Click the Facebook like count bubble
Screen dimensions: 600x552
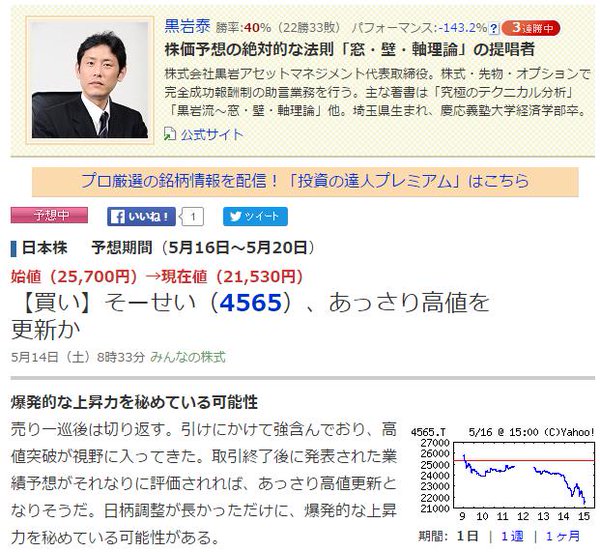[x=192, y=217]
